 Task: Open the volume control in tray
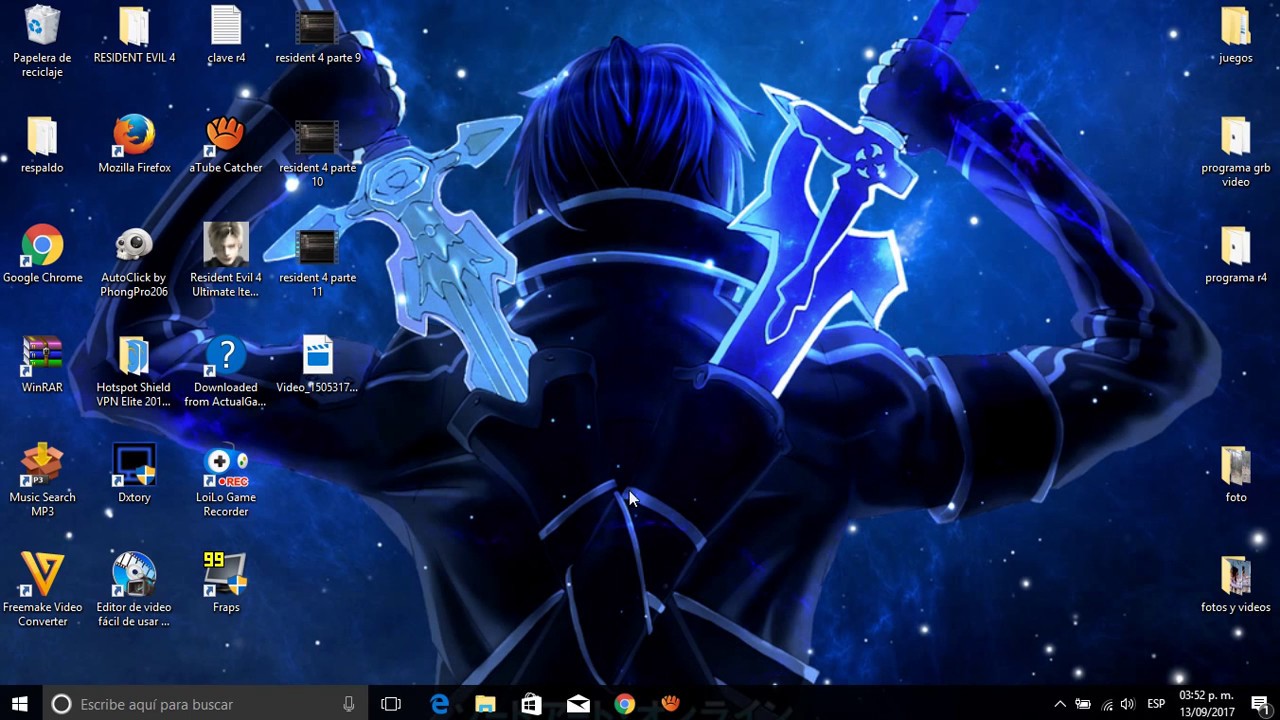pyautogui.click(x=1128, y=704)
